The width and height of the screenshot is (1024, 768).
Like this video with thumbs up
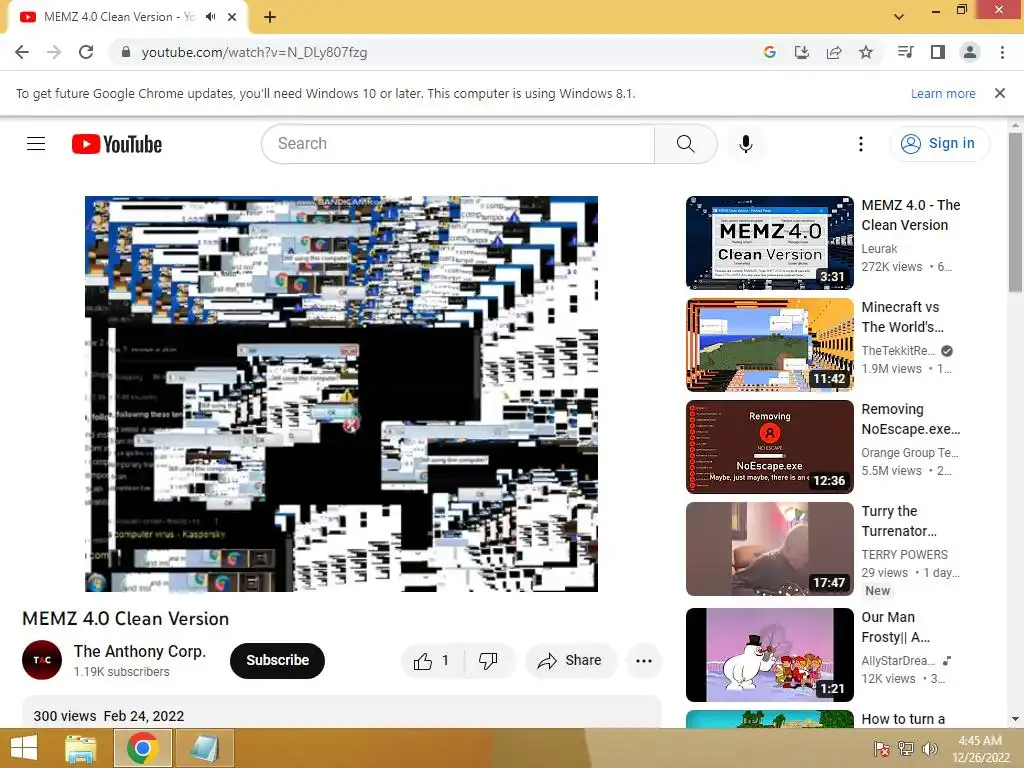[432, 661]
